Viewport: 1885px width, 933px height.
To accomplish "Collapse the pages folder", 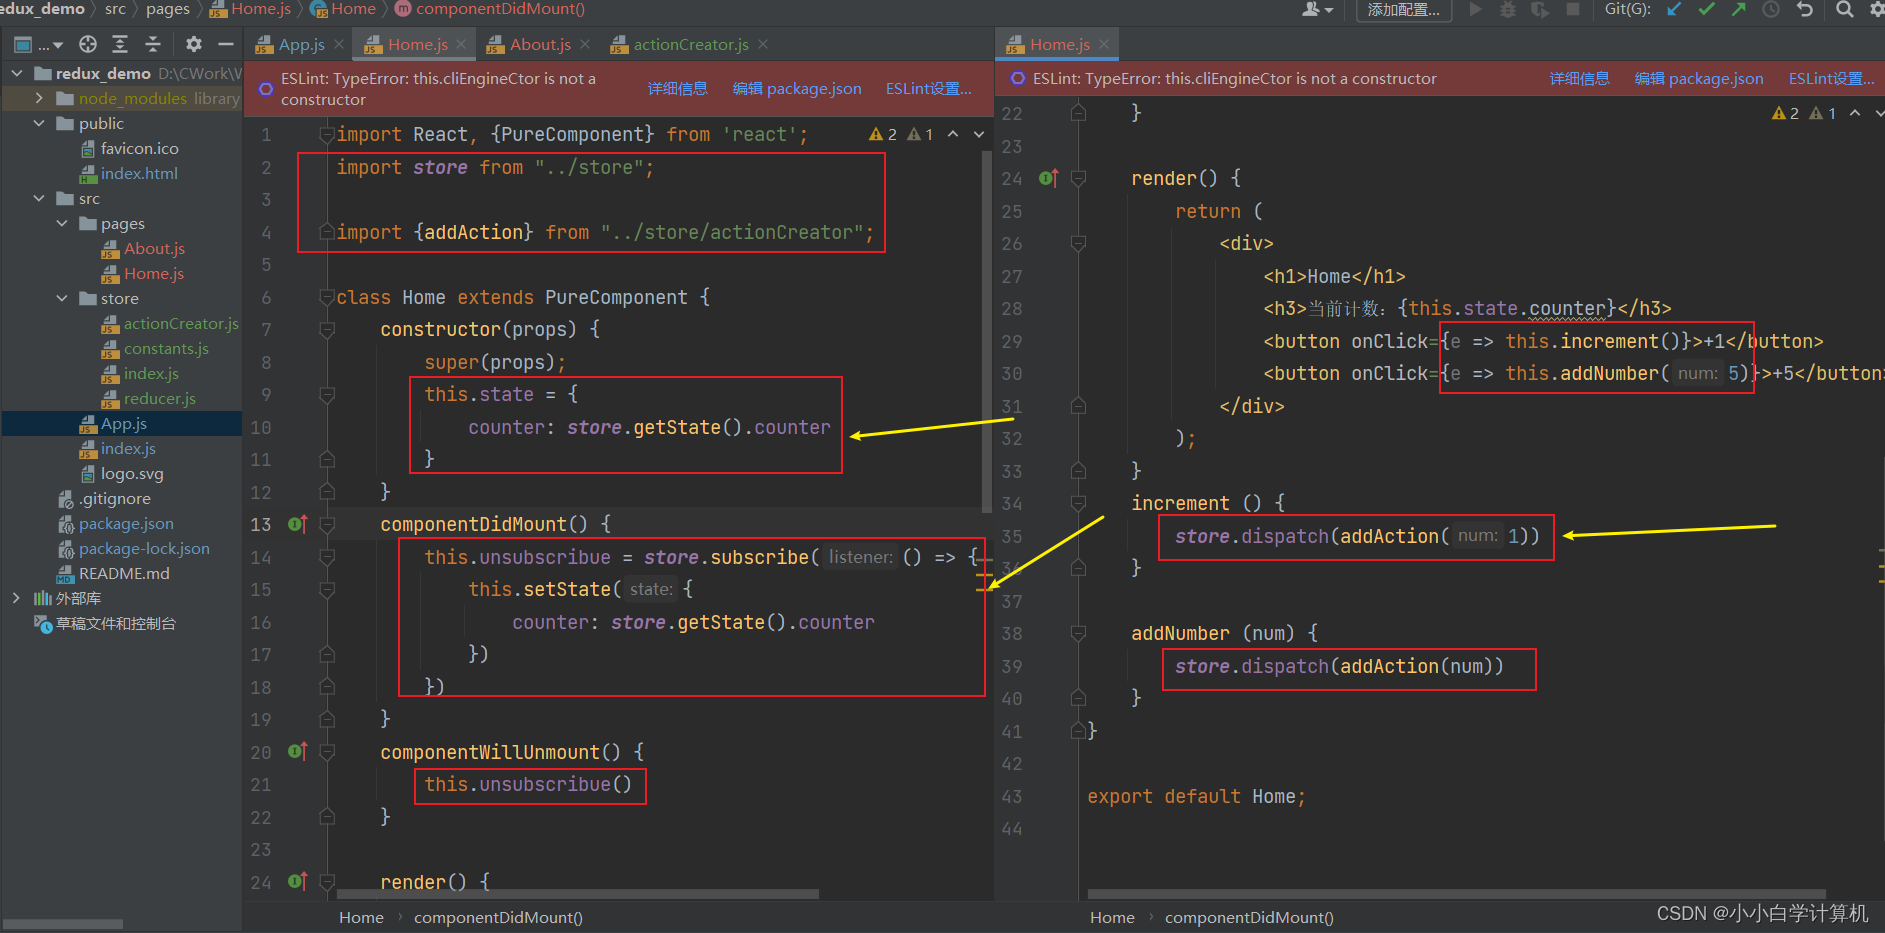I will coord(62,223).
